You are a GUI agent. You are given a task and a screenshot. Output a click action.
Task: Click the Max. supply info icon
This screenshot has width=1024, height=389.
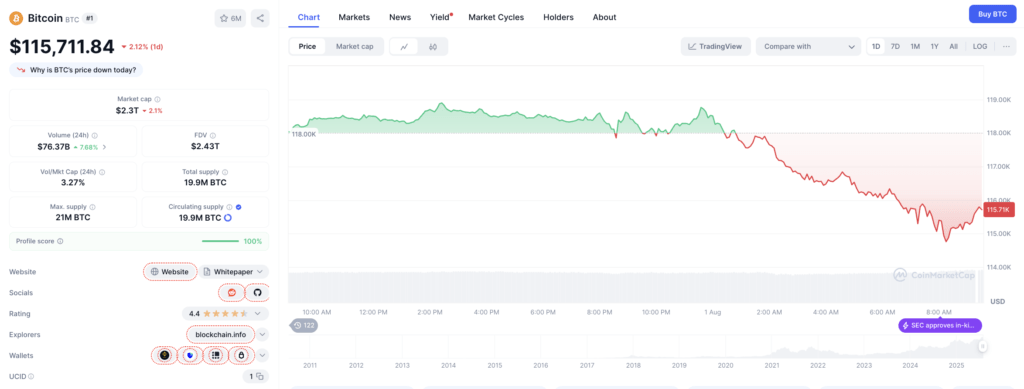coord(92,207)
